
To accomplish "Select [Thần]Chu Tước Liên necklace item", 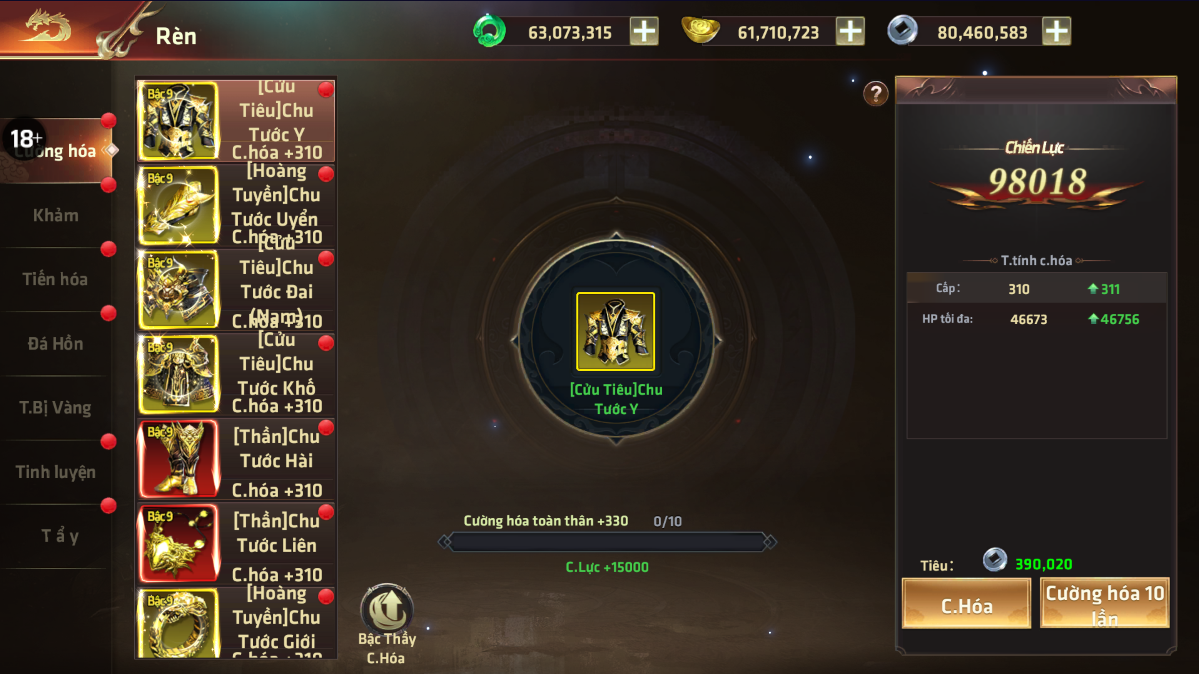I will pyautogui.click(x=236, y=544).
